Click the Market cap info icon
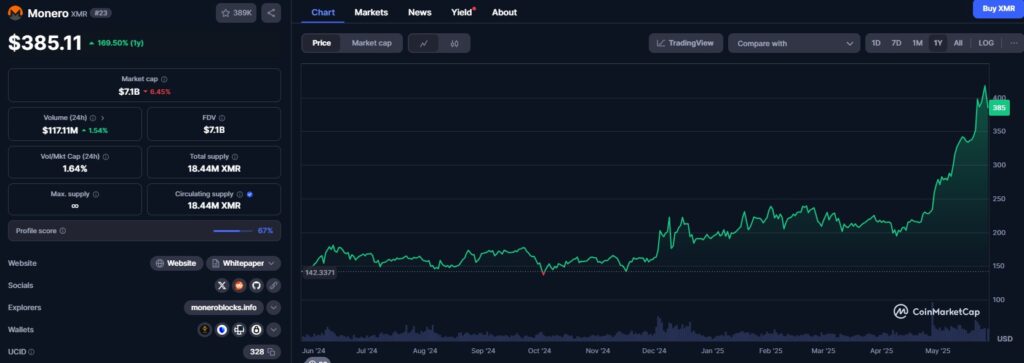This screenshot has width=1024, height=363. (x=164, y=78)
